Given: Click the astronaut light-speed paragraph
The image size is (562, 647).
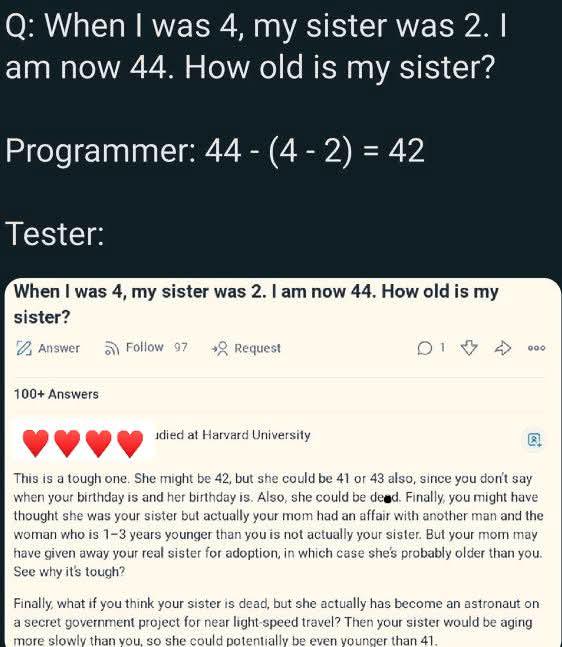Looking at the screenshot, I should pos(276,621).
